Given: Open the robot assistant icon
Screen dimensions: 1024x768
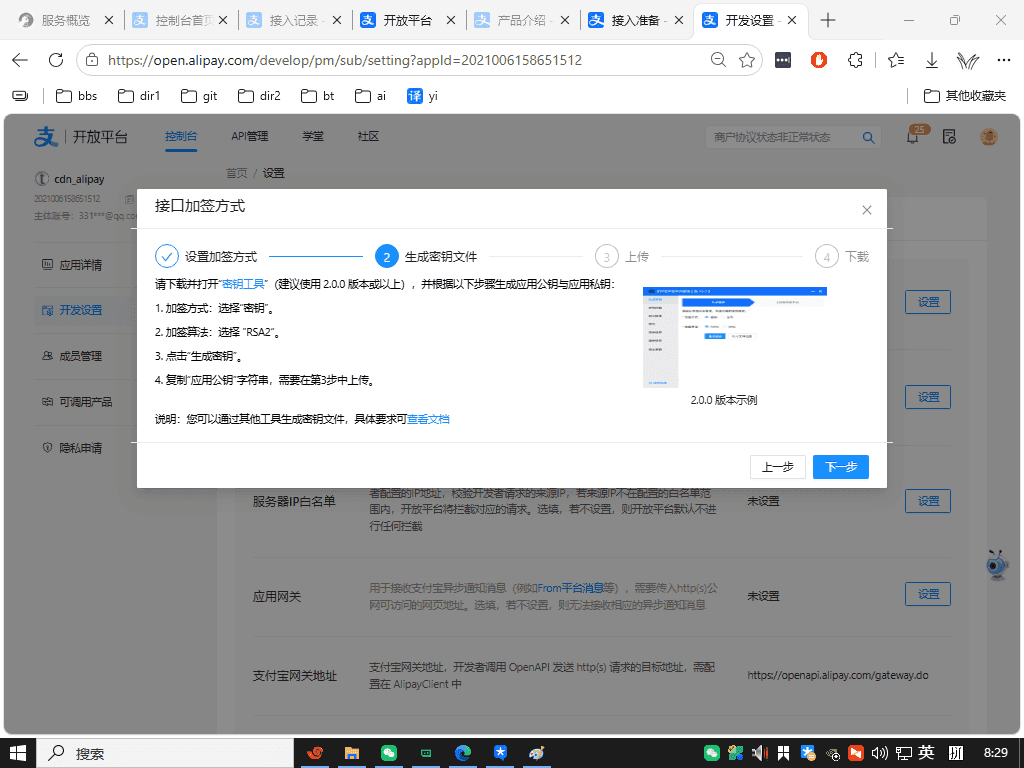Looking at the screenshot, I should pos(997,565).
